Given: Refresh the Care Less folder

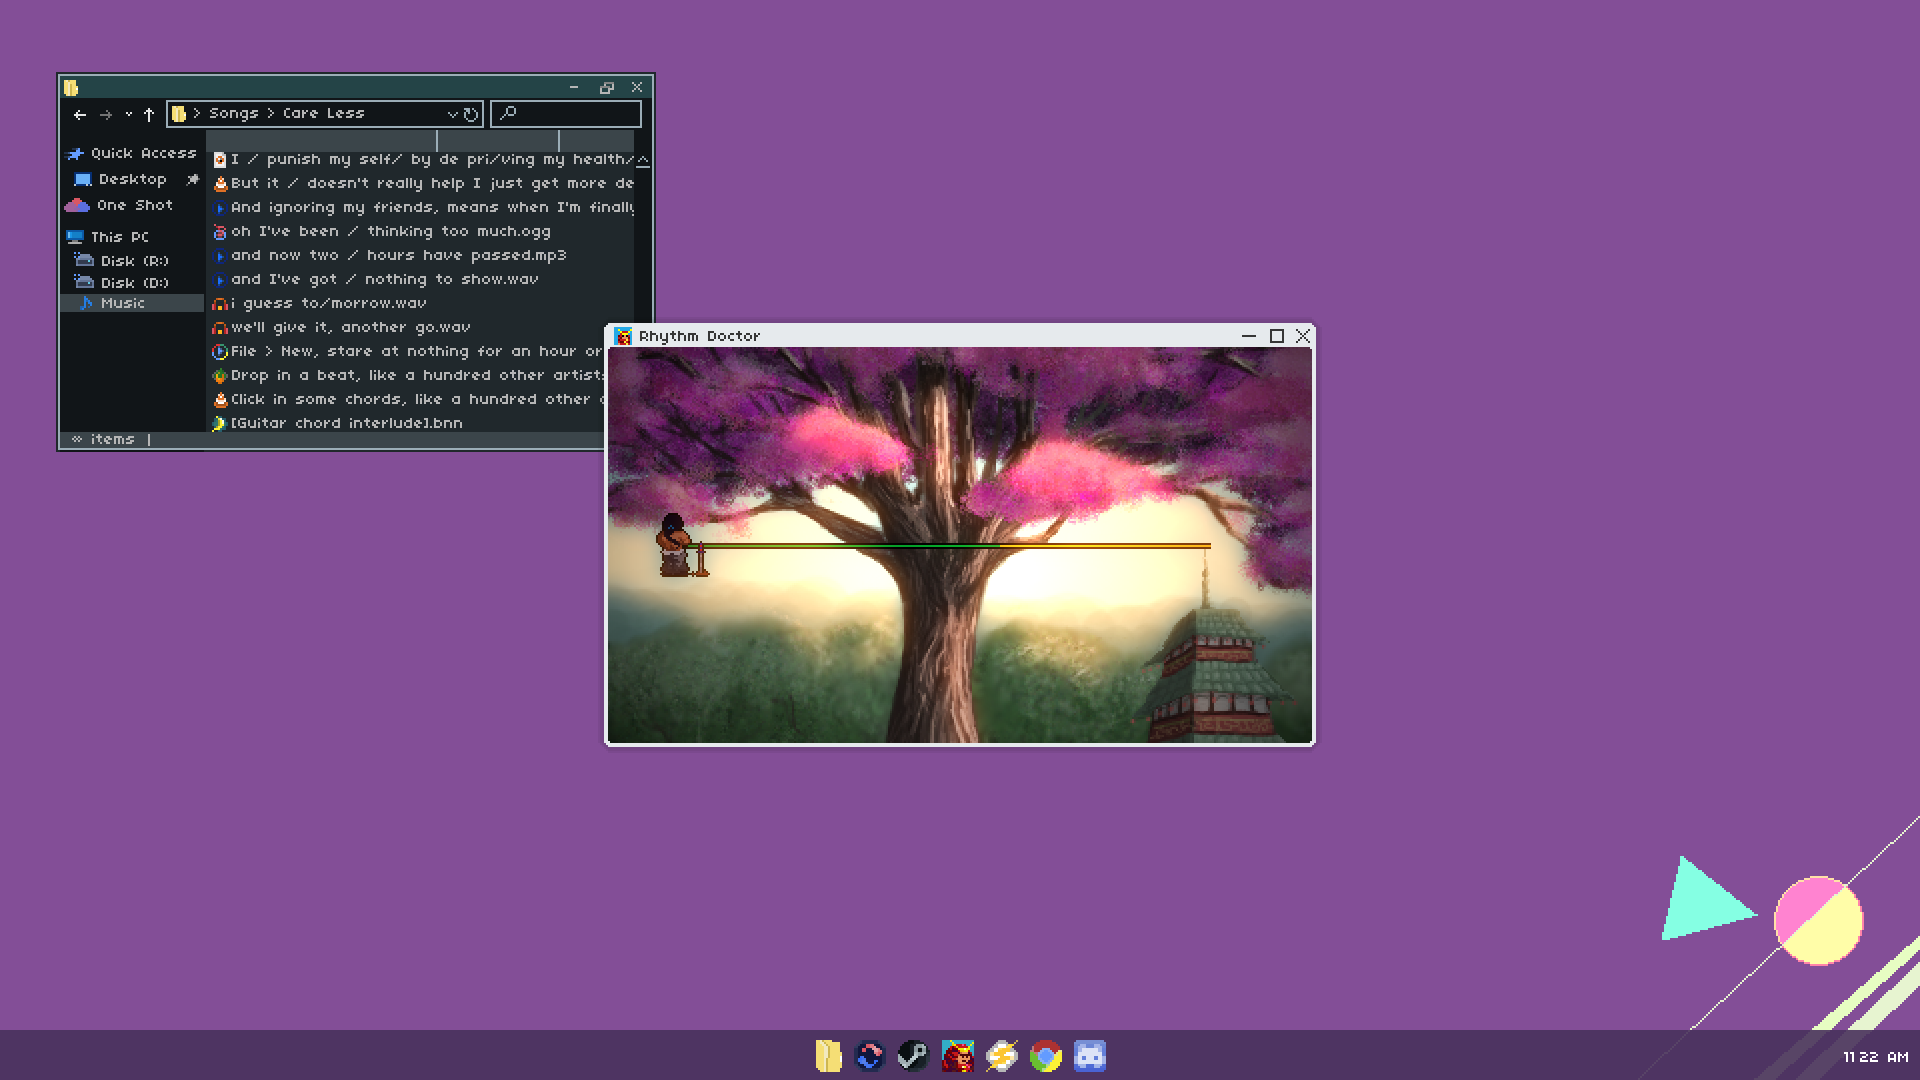Looking at the screenshot, I should click(x=470, y=114).
